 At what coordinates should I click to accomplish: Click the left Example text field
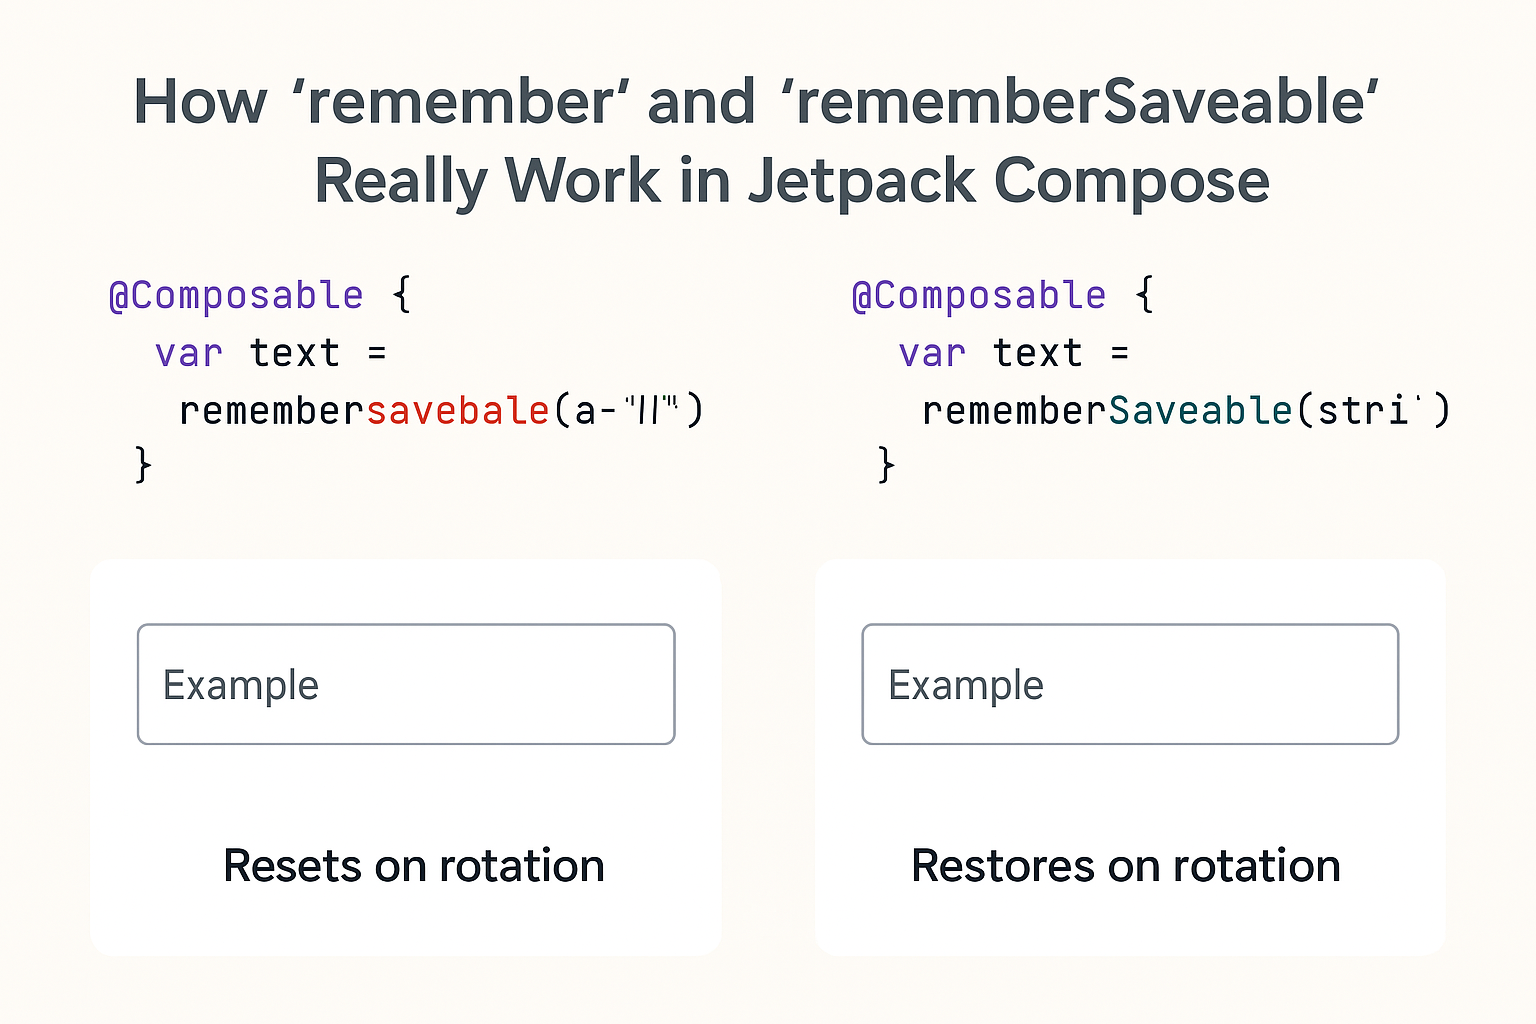406,684
